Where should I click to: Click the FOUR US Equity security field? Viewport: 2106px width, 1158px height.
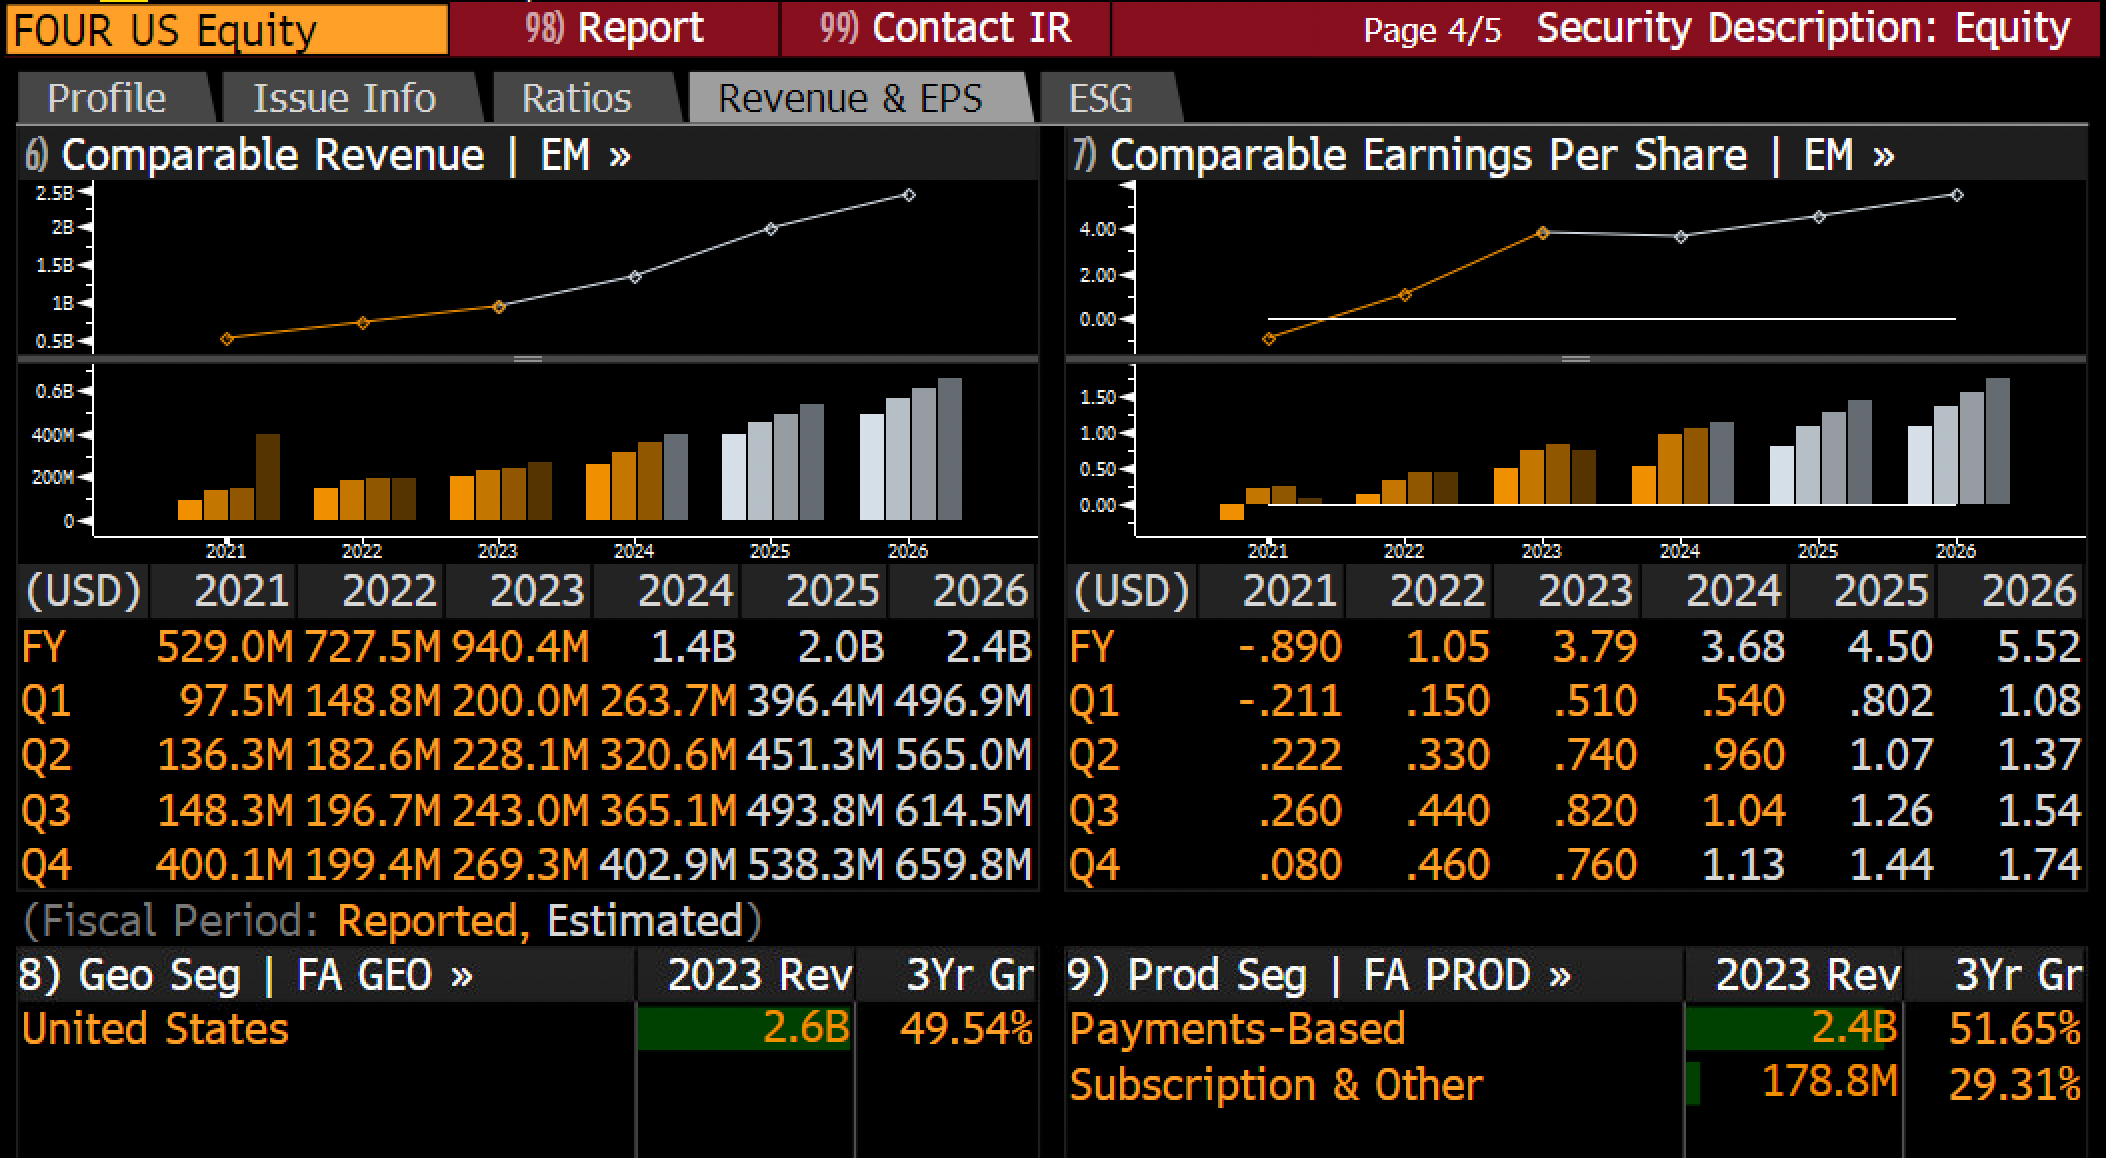tap(227, 30)
